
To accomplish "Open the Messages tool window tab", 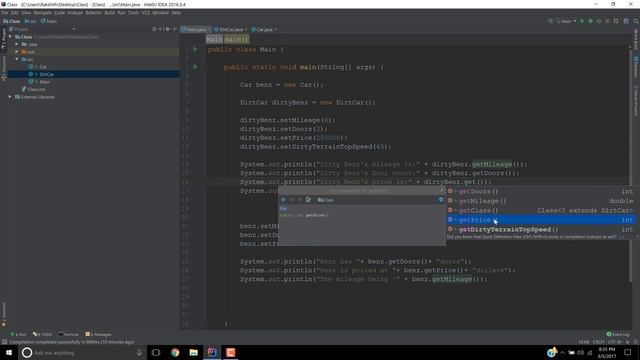I will [98, 334].
